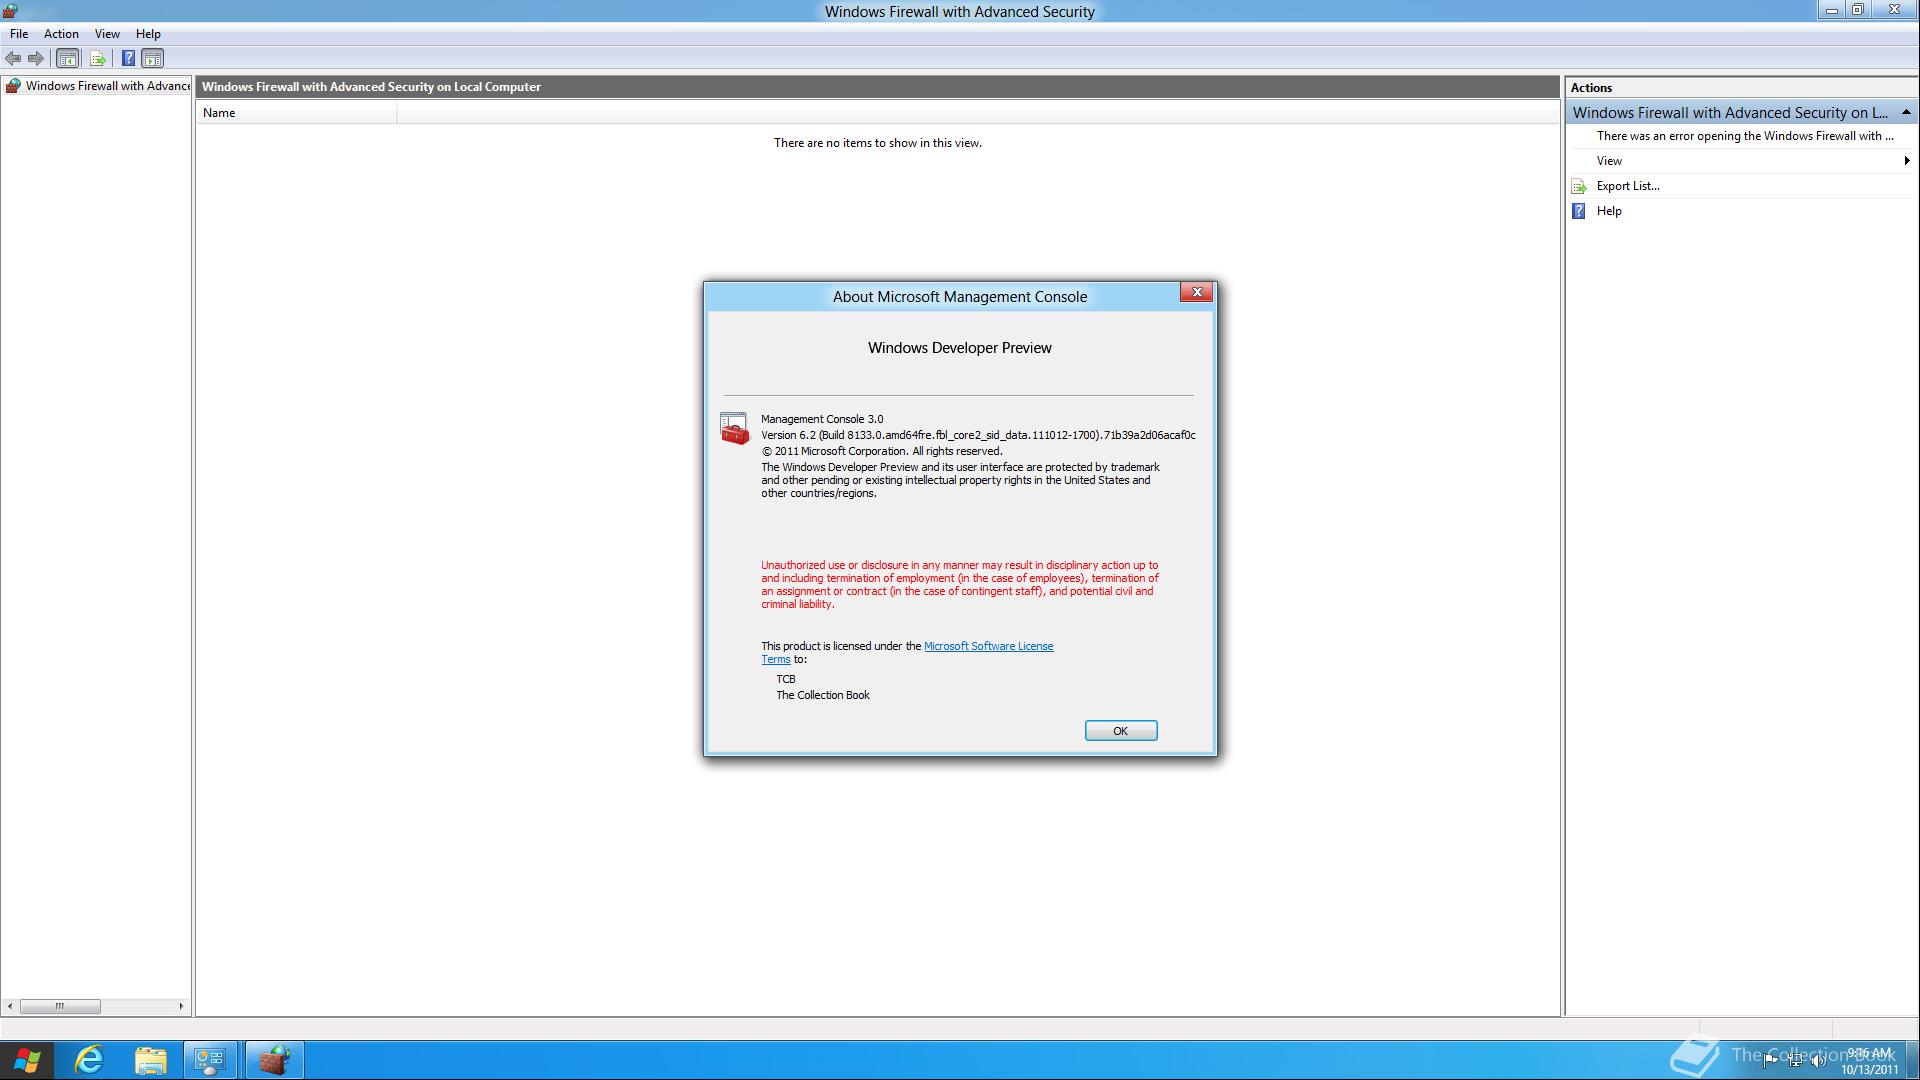Viewport: 1920px width, 1080px height.
Task: Close the About Microsoft Management Console dialog
Action: tap(1197, 292)
